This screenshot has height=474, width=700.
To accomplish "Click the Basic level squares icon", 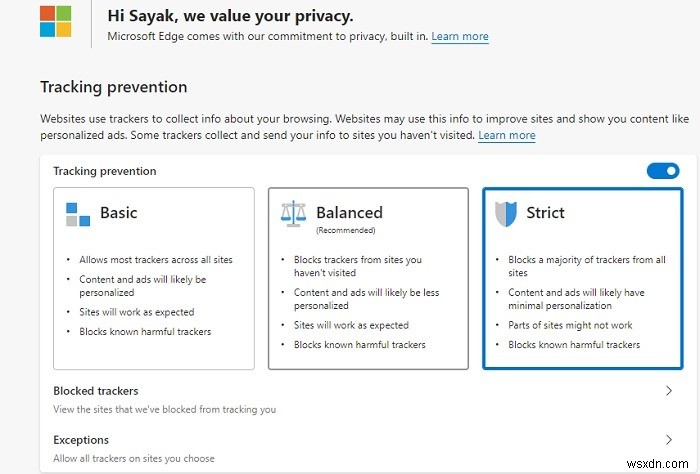I will [x=77, y=214].
